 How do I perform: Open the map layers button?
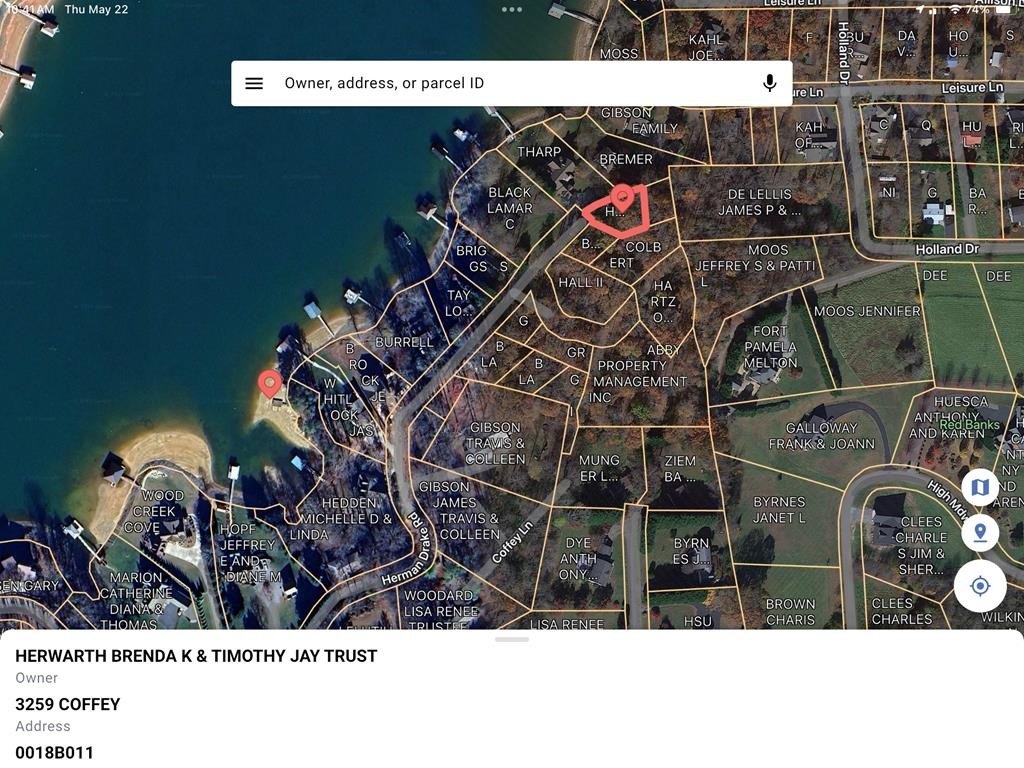pyautogui.click(x=980, y=487)
